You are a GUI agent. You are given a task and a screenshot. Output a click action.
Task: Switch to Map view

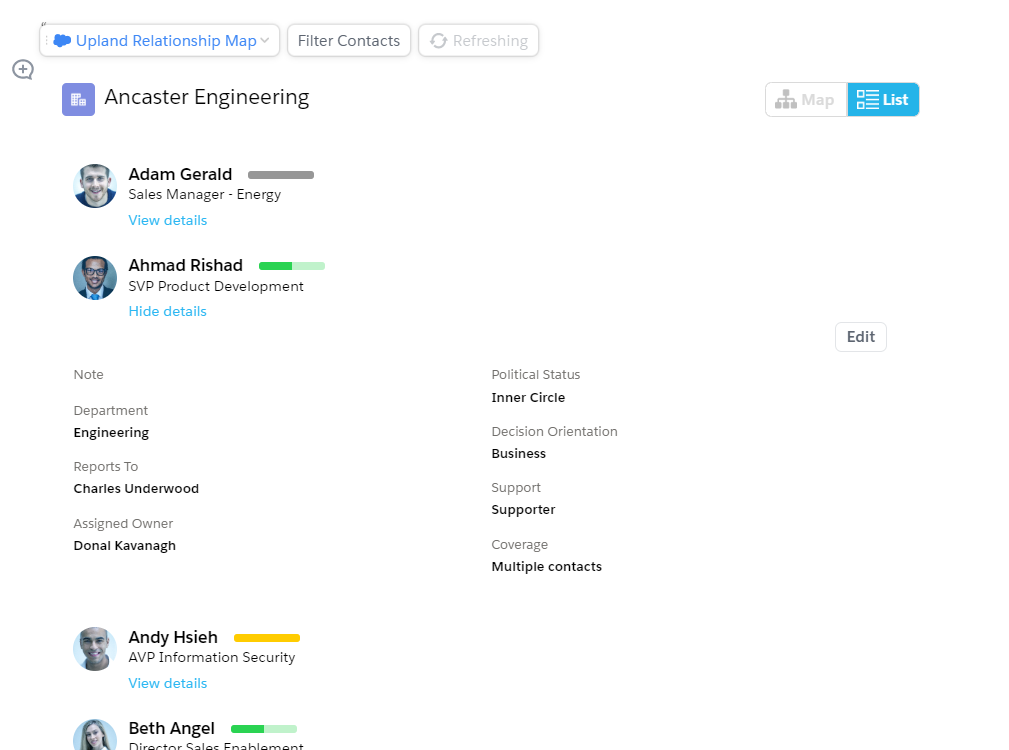coord(806,100)
